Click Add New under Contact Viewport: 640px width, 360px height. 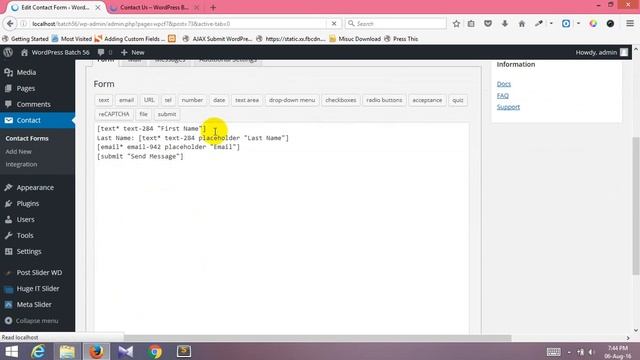[x=18, y=151]
